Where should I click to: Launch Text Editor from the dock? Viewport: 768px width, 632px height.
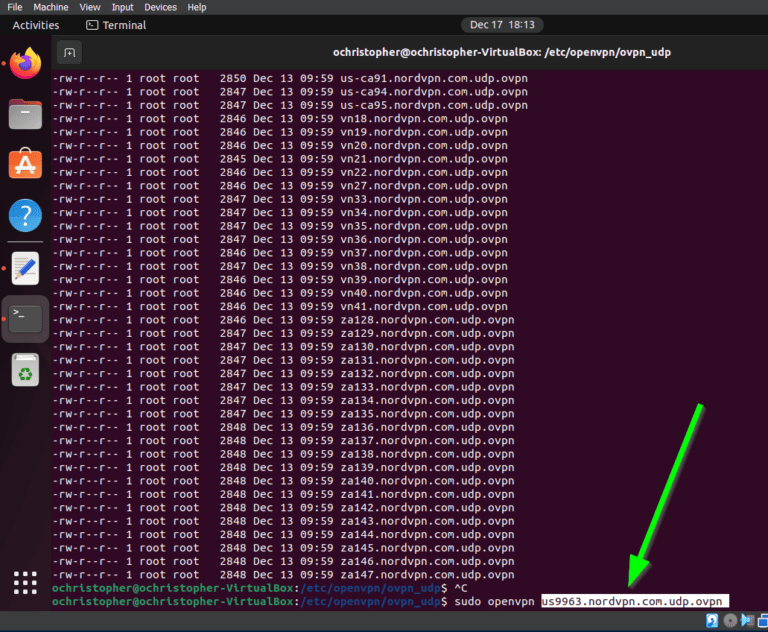pyautogui.click(x=26, y=267)
